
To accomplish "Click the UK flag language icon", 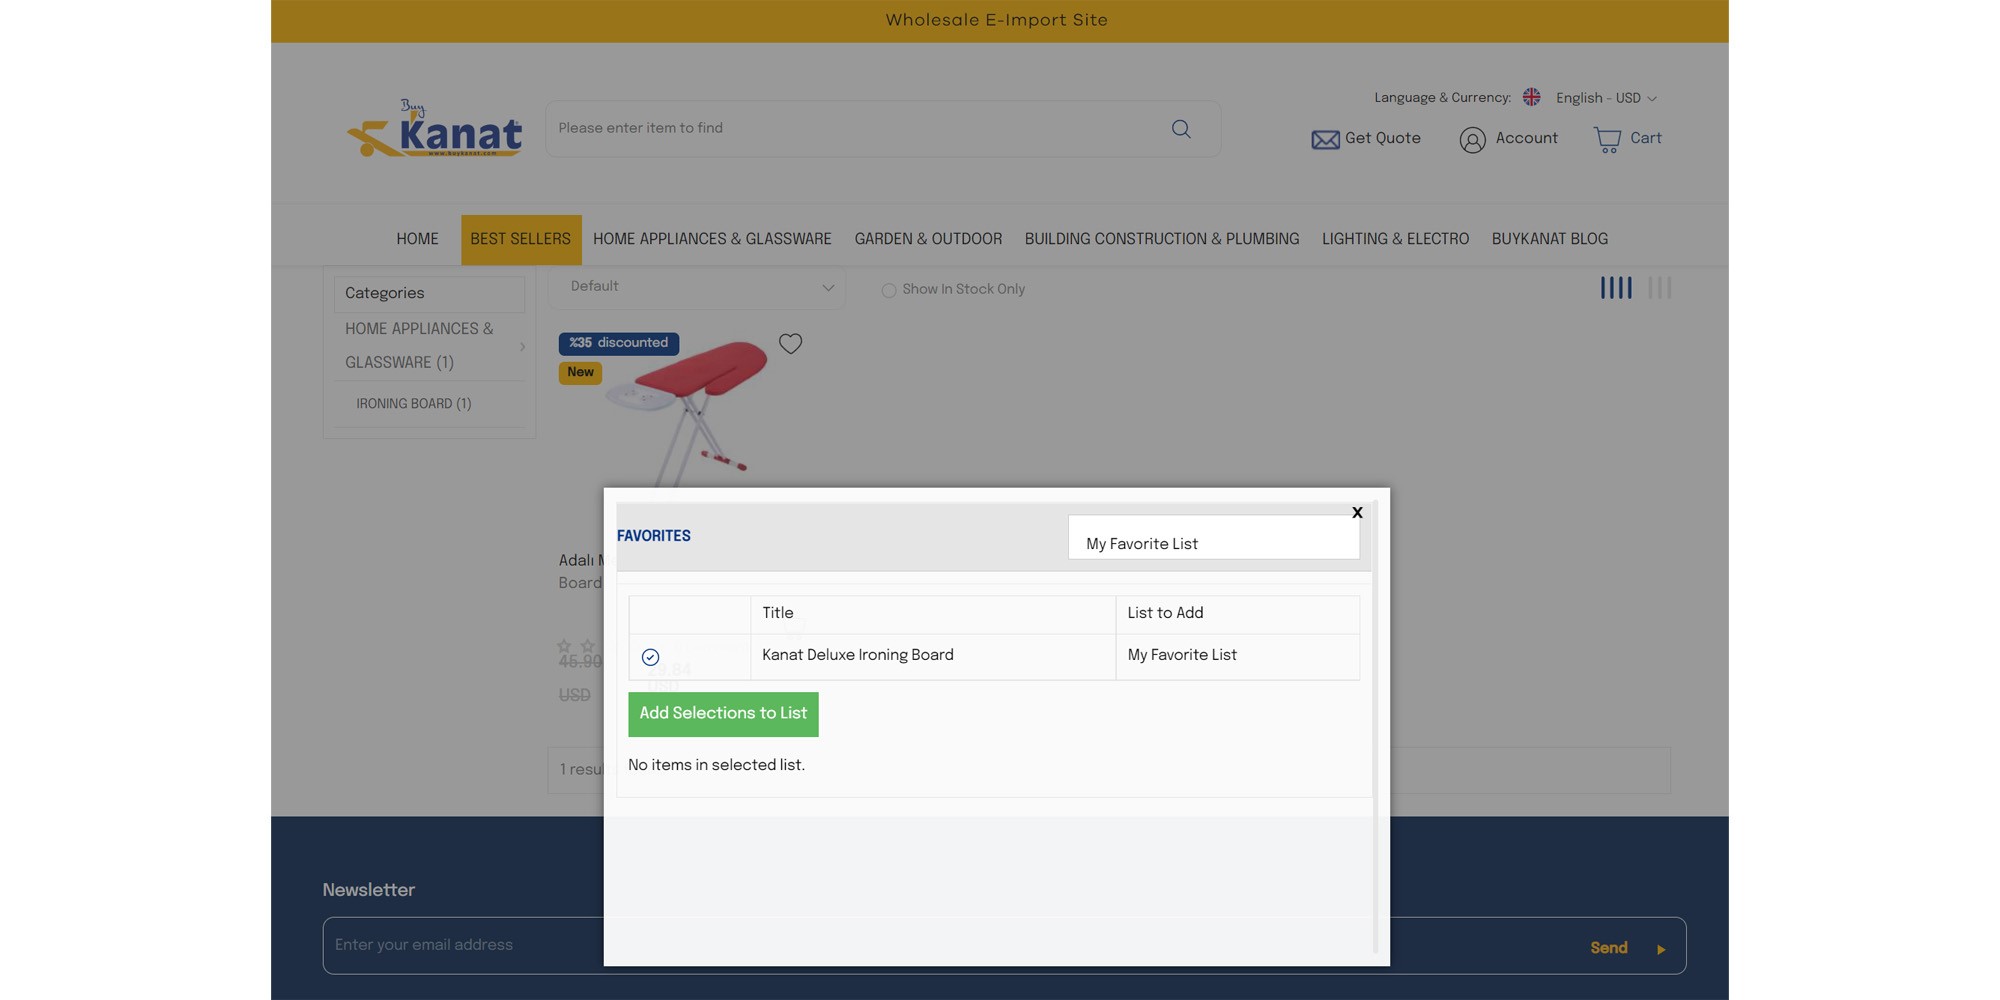I will click(x=1531, y=97).
